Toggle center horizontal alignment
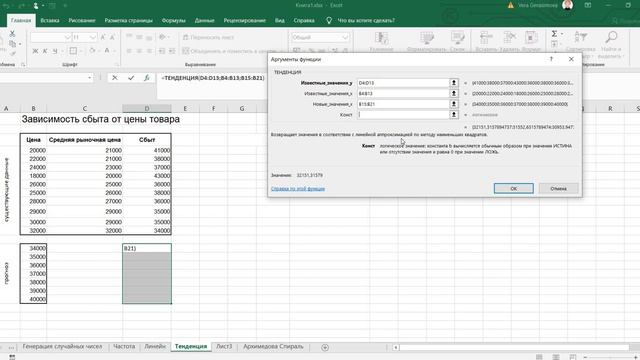Screen dimensions: 640x360 point(139,51)
